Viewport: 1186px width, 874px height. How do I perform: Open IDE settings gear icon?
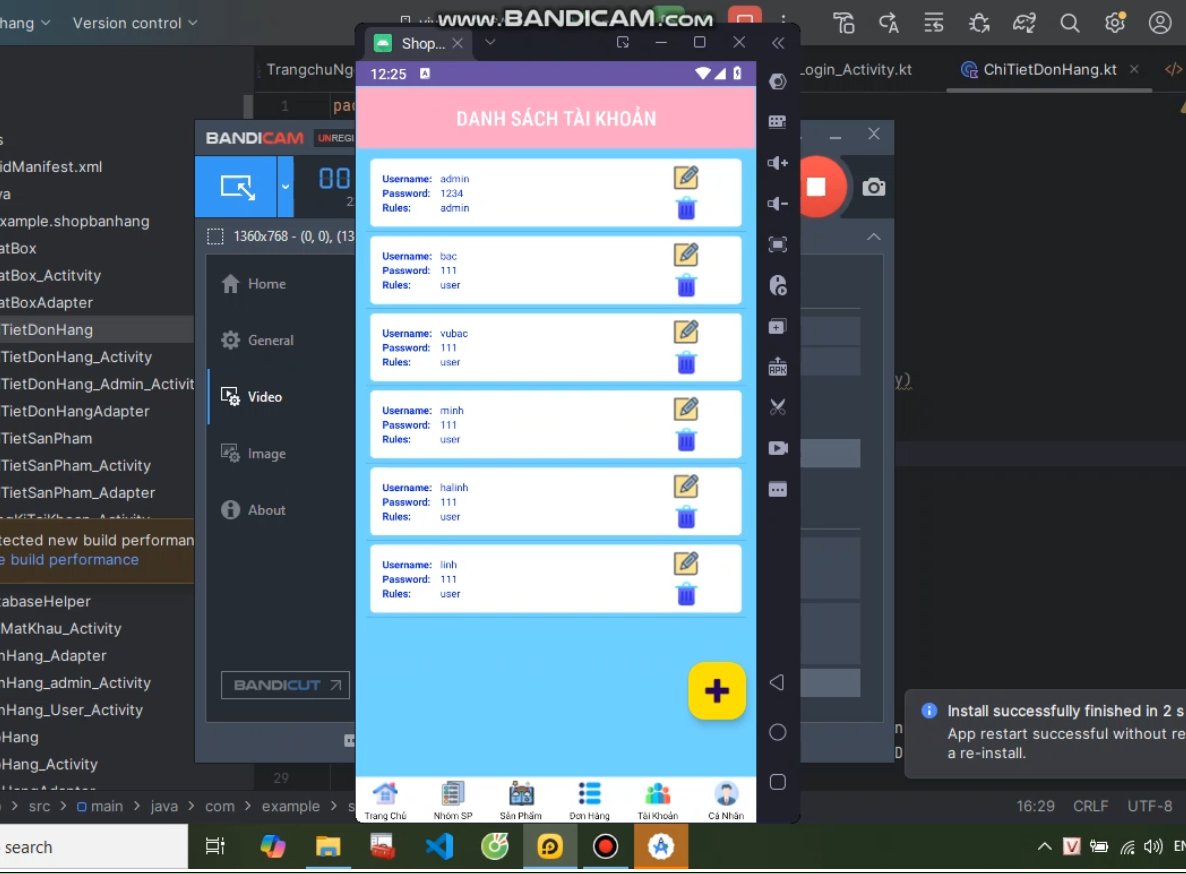1115,23
